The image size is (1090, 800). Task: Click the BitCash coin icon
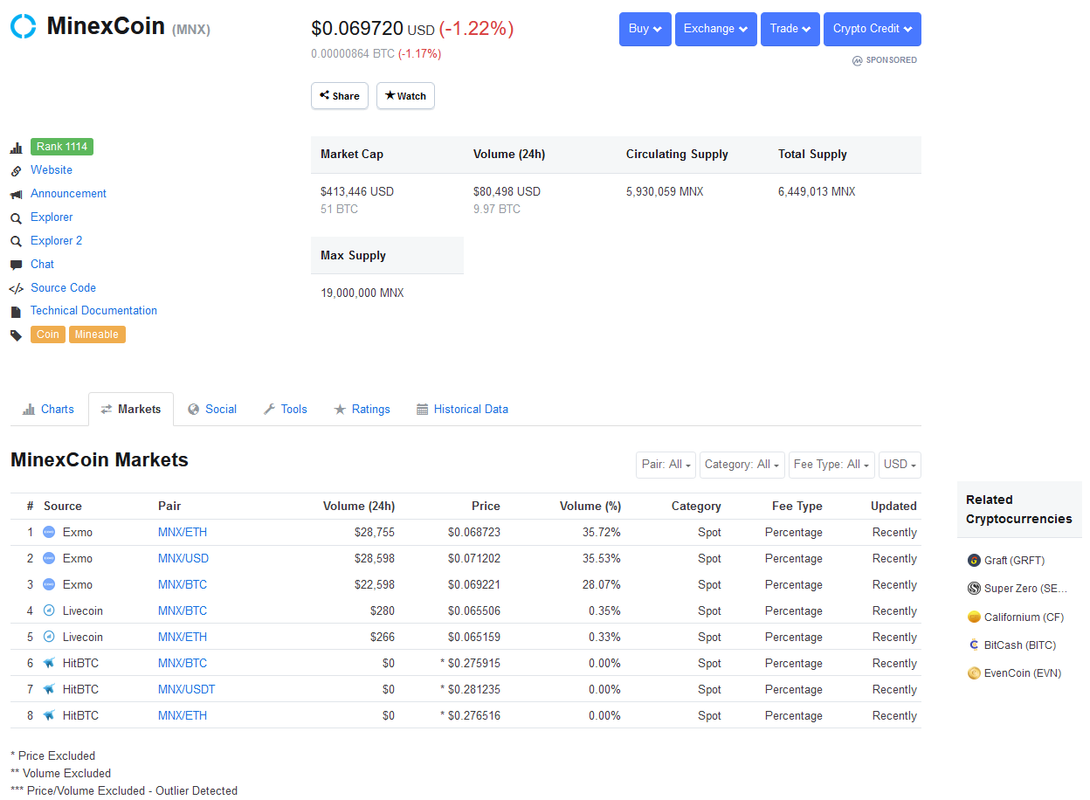coord(974,645)
